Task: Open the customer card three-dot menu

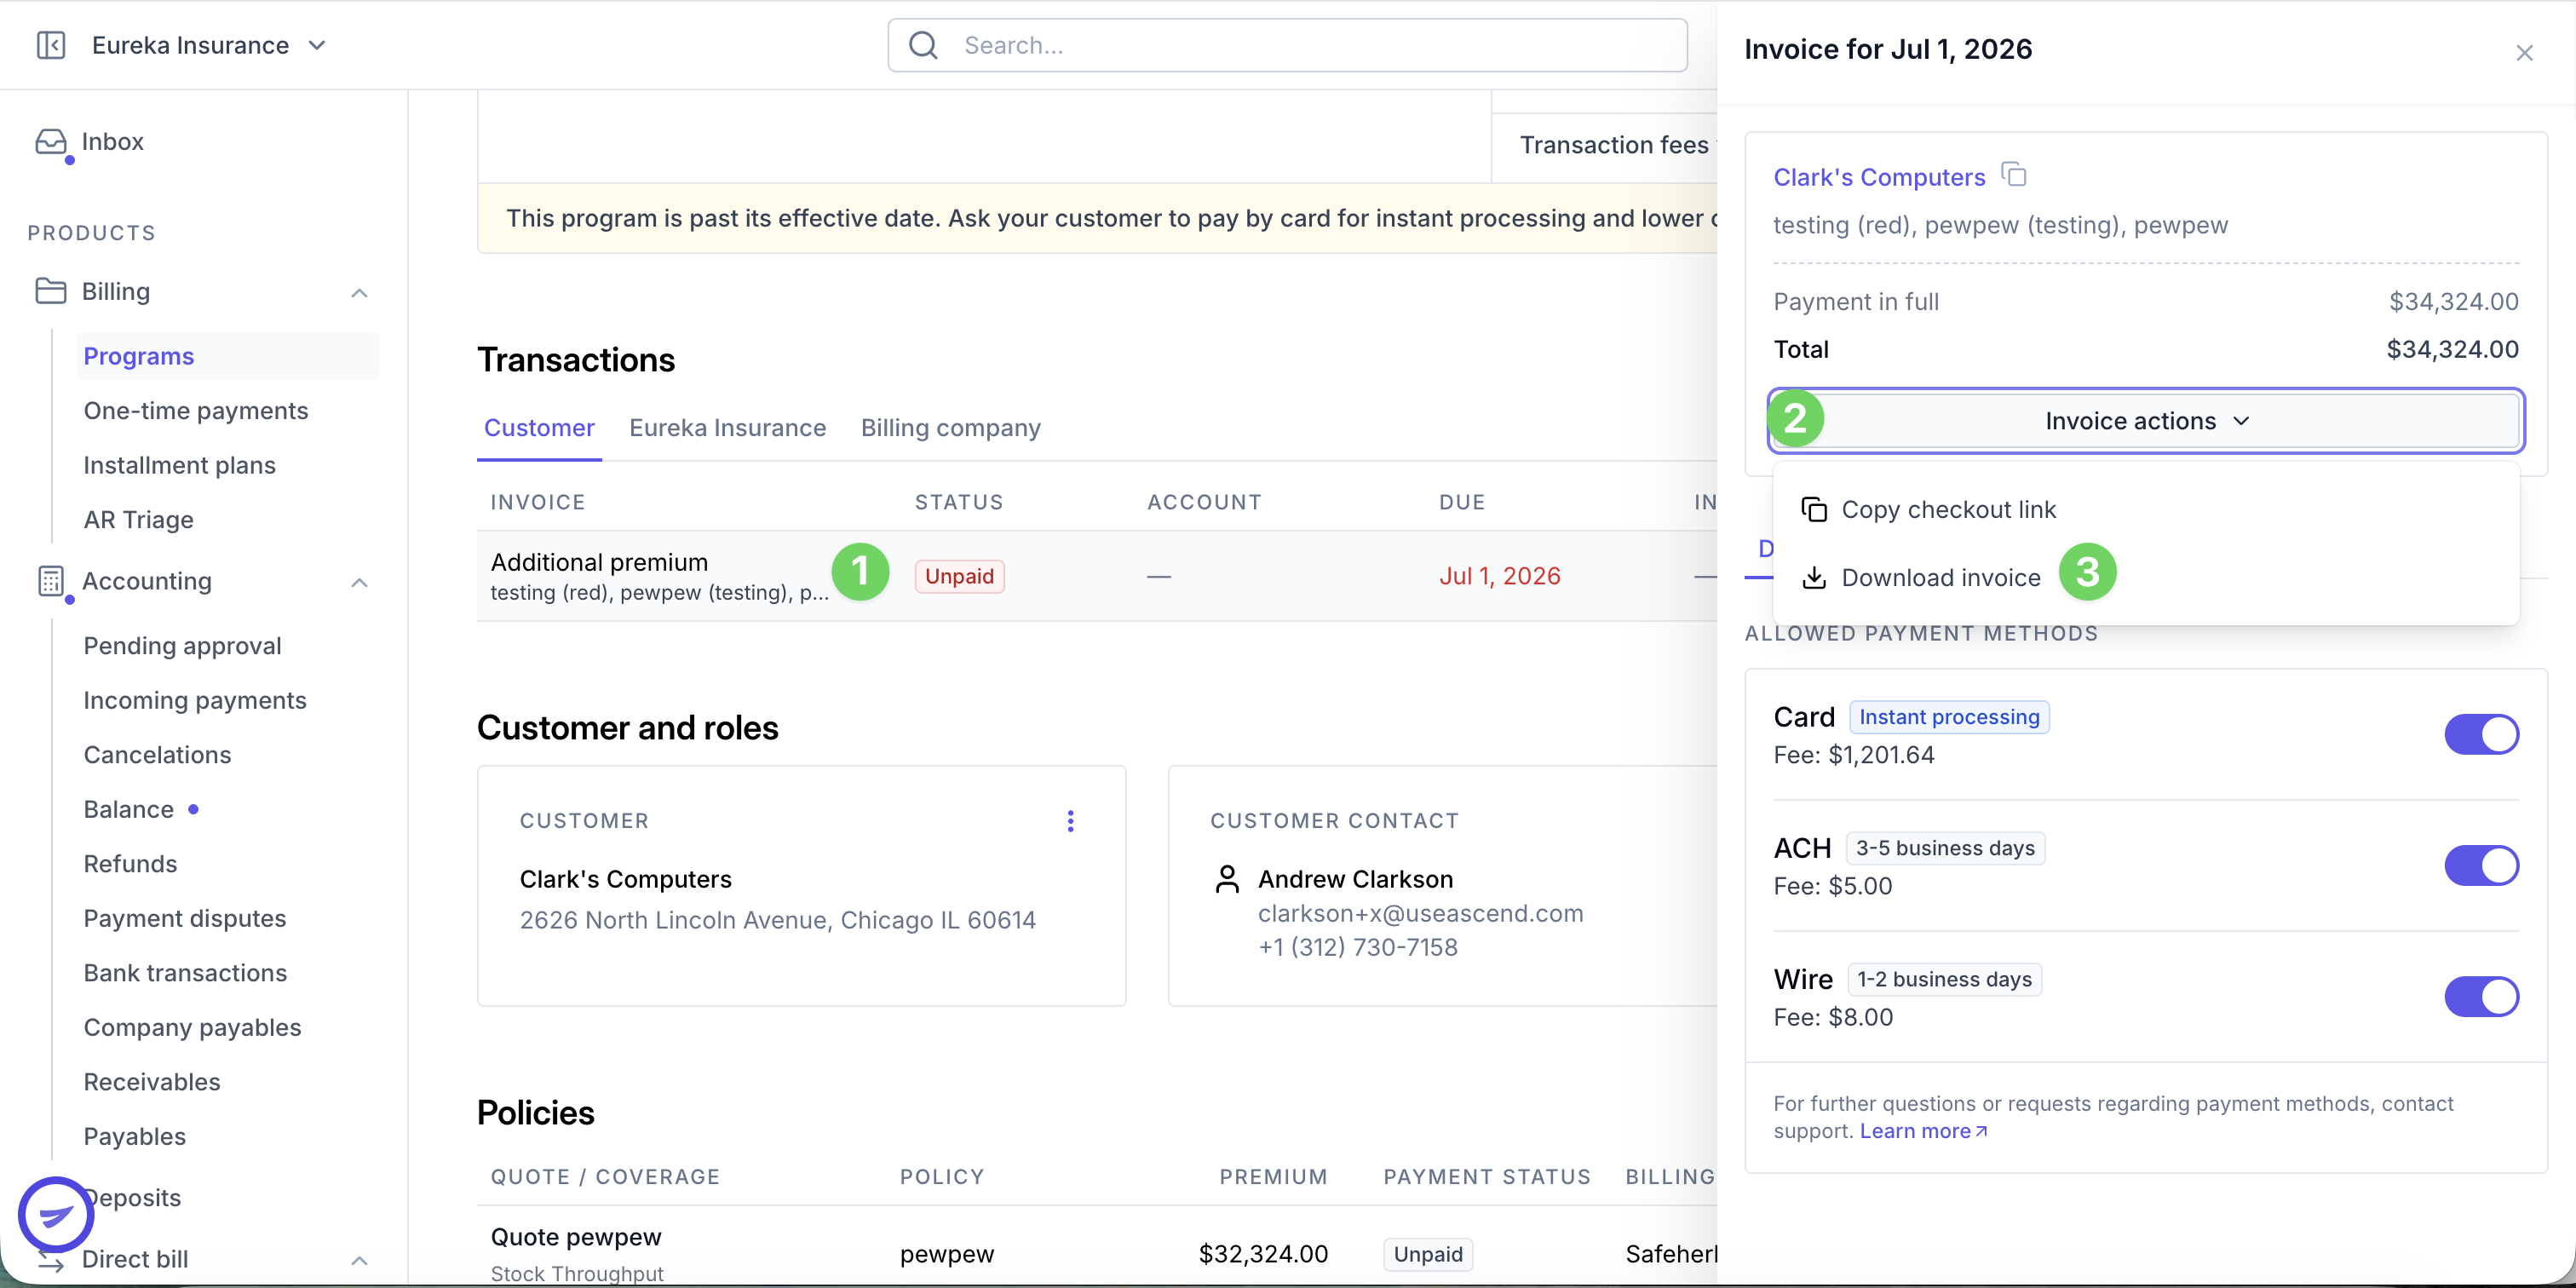Action: [x=1070, y=821]
